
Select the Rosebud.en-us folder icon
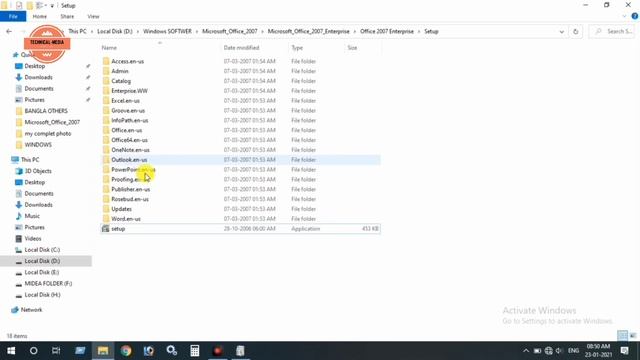(106, 199)
